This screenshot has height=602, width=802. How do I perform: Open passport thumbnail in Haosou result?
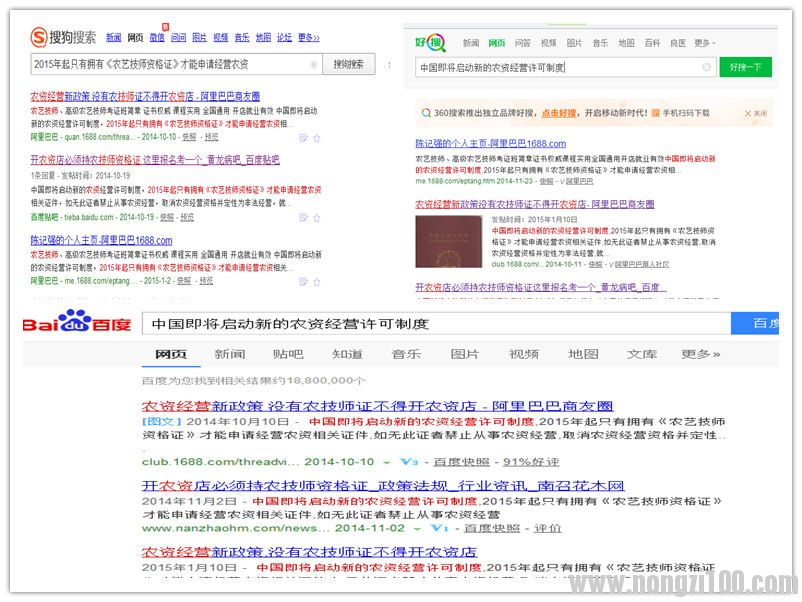(449, 241)
